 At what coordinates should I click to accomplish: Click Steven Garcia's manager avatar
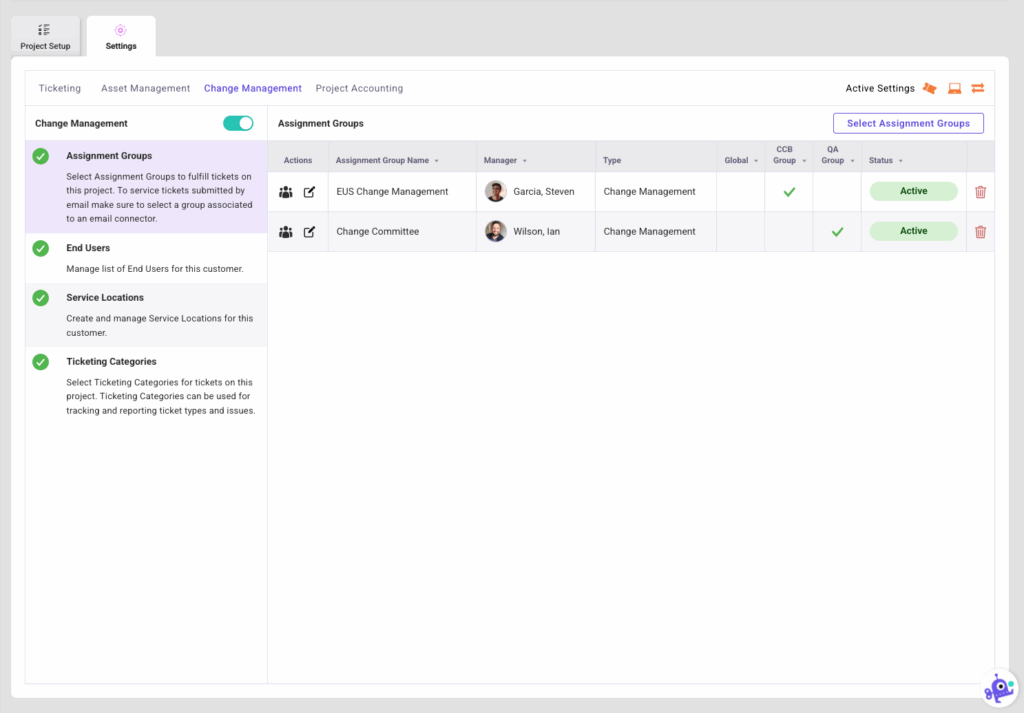[x=496, y=192]
